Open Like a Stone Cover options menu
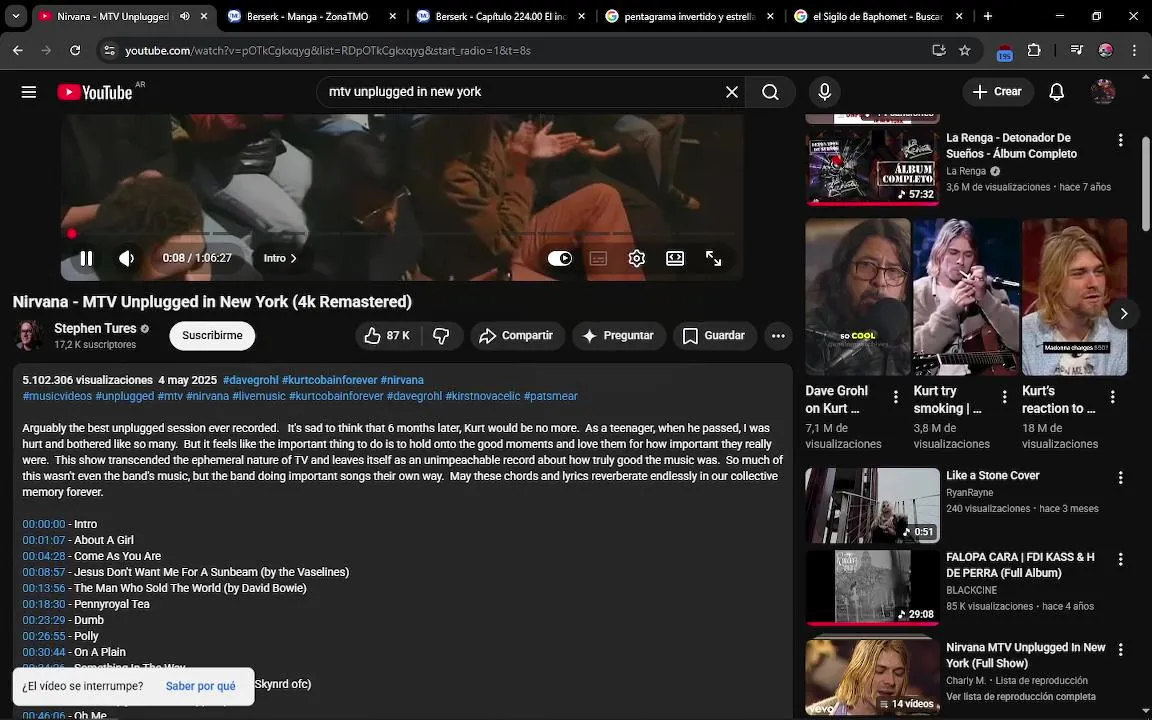 pyautogui.click(x=1120, y=478)
